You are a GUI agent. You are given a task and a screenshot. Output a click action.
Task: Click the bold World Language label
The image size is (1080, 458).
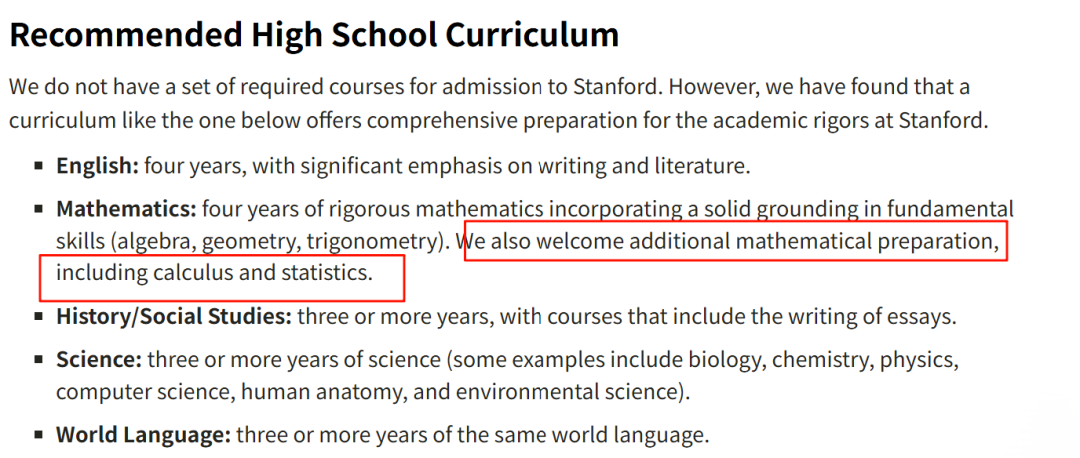click(143, 436)
